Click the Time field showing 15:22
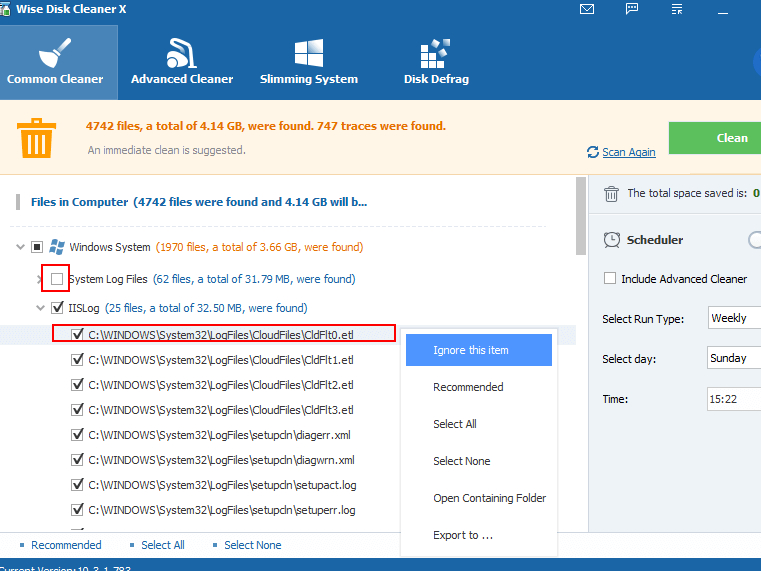761x571 pixels. [734, 399]
